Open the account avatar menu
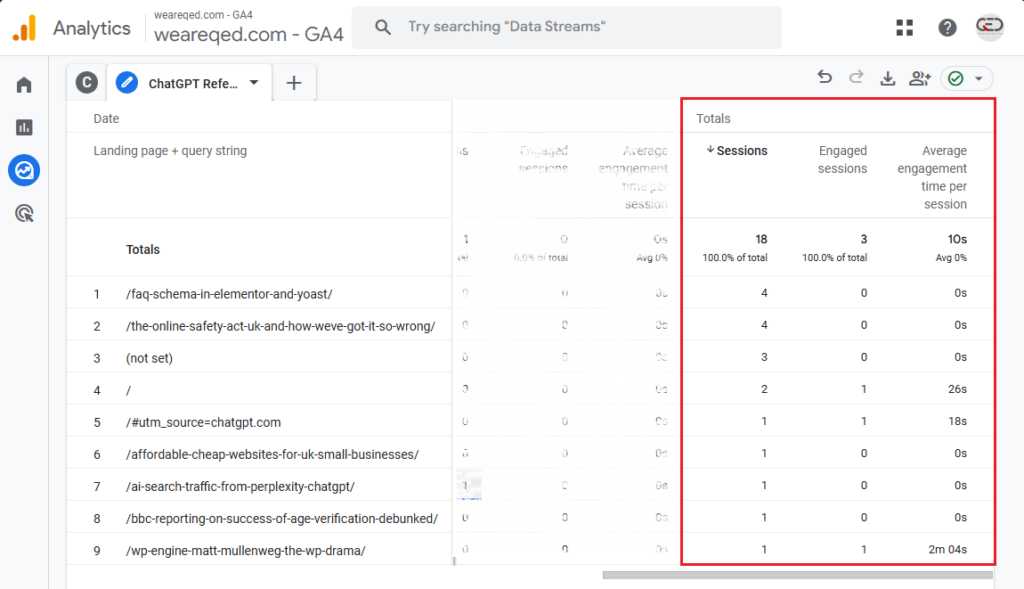 click(x=989, y=27)
